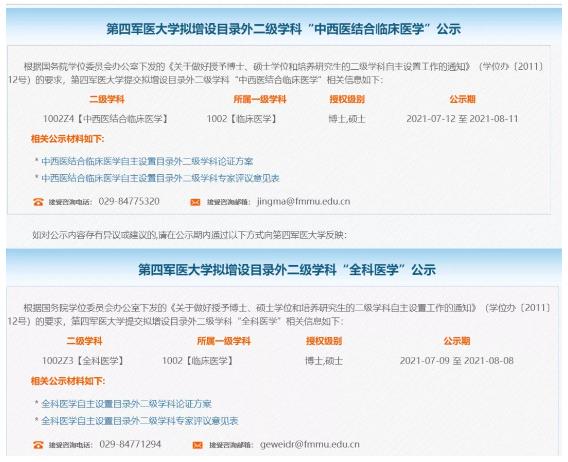The image size is (568, 462).
Task: Open 中西医结合临床医学 专家评议意见表 link
Action: [x=160, y=178]
